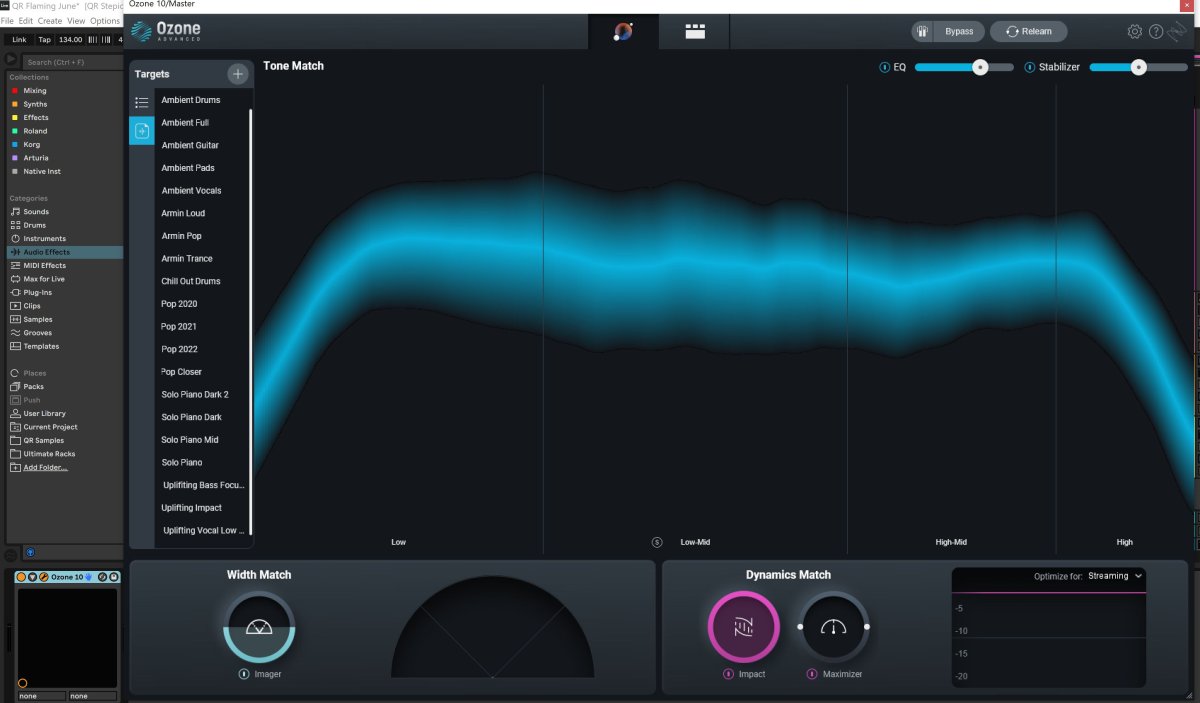Open the second none dropdown under device
This screenshot has height=703, width=1200.
click(x=92, y=696)
